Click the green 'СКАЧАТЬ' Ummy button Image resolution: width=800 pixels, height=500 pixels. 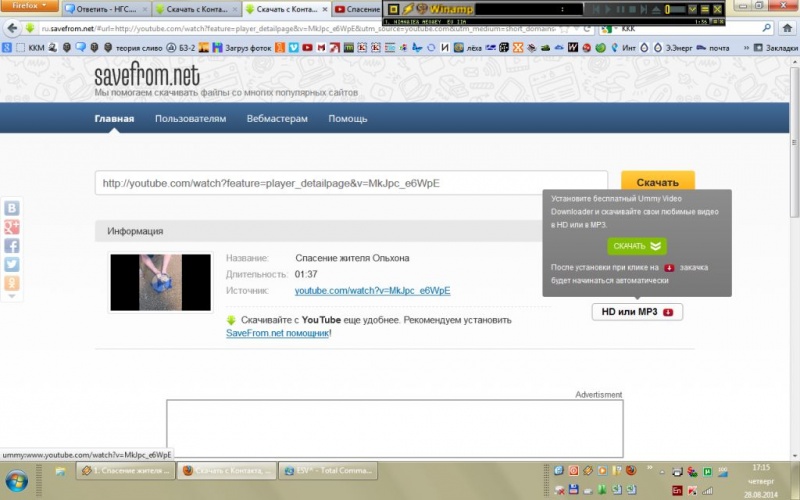point(636,246)
